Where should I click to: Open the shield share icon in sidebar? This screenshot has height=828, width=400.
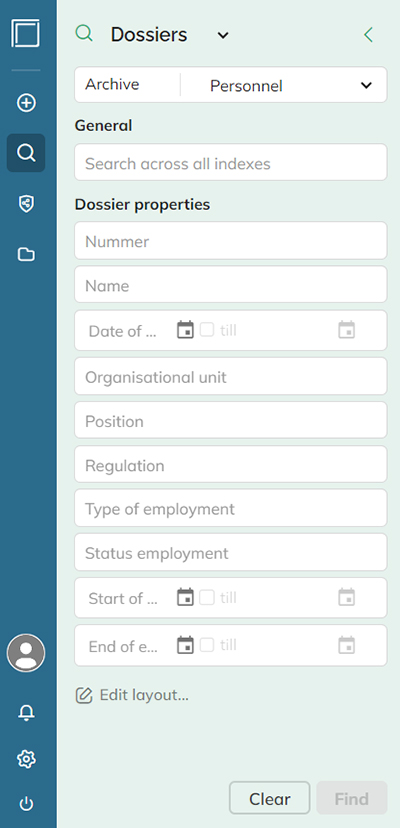click(26, 203)
